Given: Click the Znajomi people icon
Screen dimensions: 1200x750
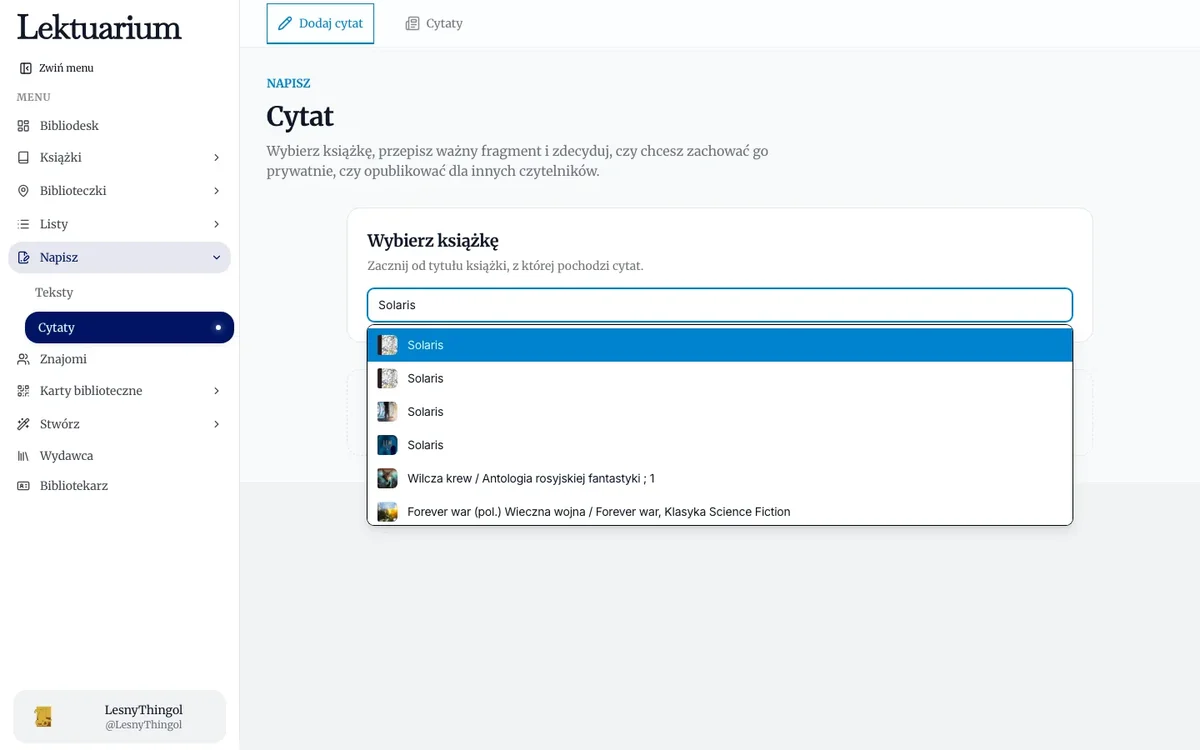Looking at the screenshot, I should coord(24,359).
